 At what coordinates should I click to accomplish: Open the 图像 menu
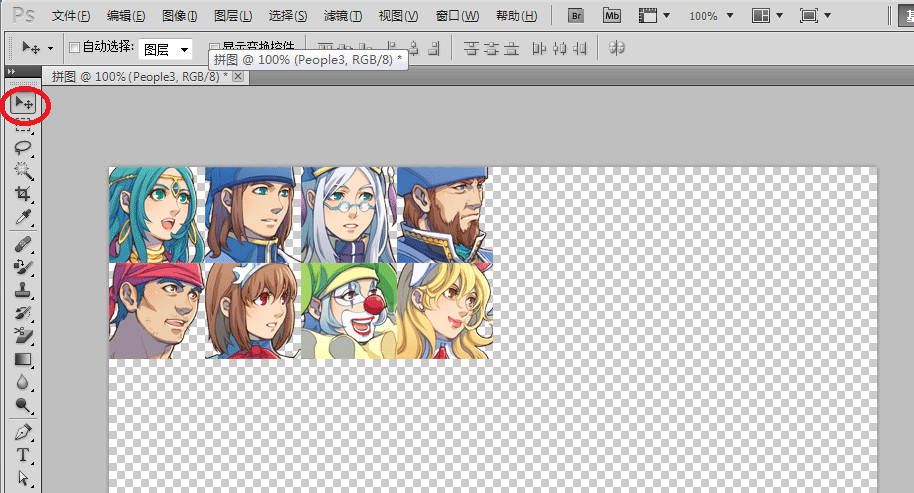pyautogui.click(x=179, y=16)
